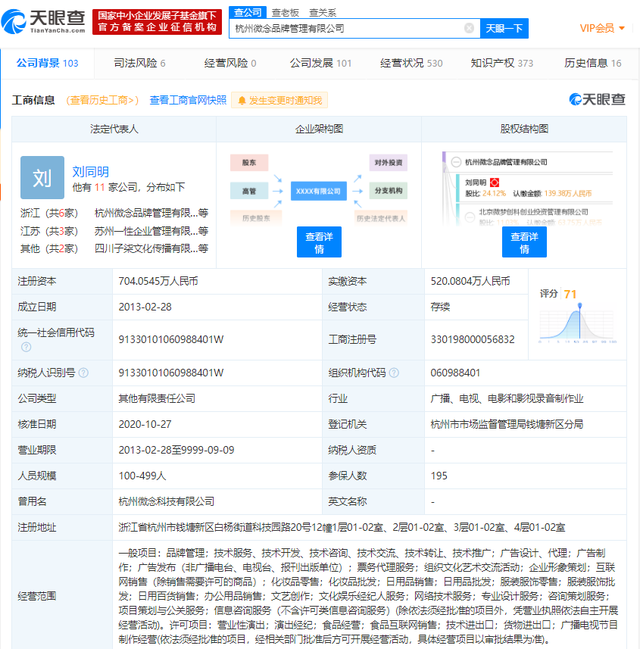
Task: Switch to the 经营风险 tab
Action: point(230,63)
